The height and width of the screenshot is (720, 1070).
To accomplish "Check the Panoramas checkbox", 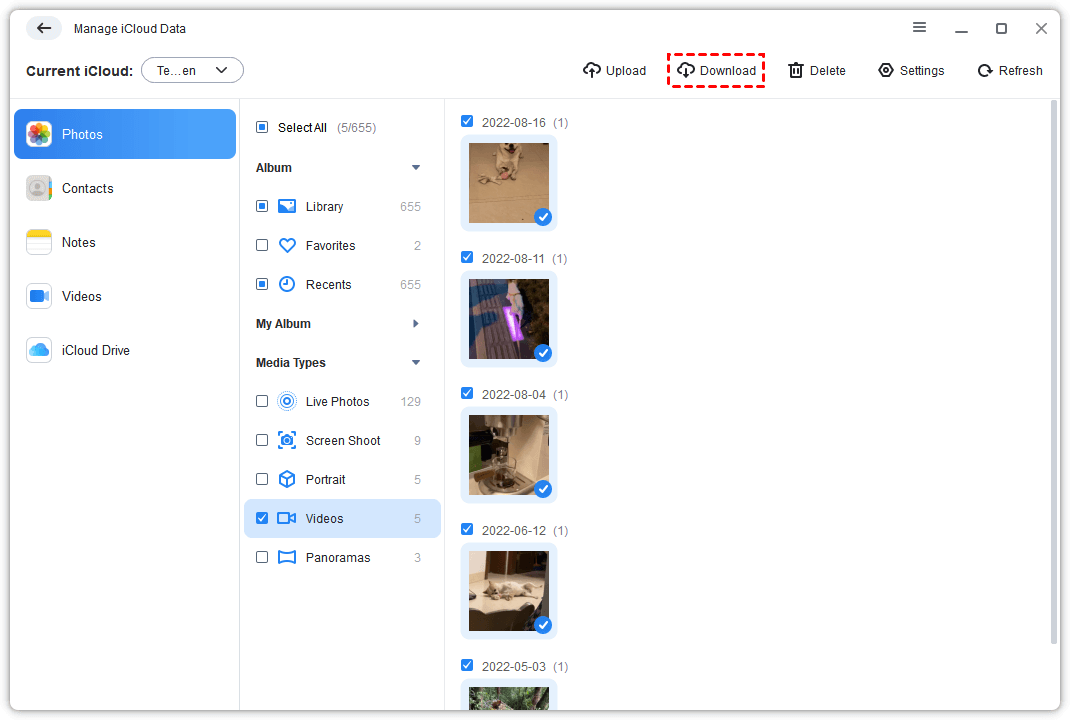I will [x=262, y=557].
